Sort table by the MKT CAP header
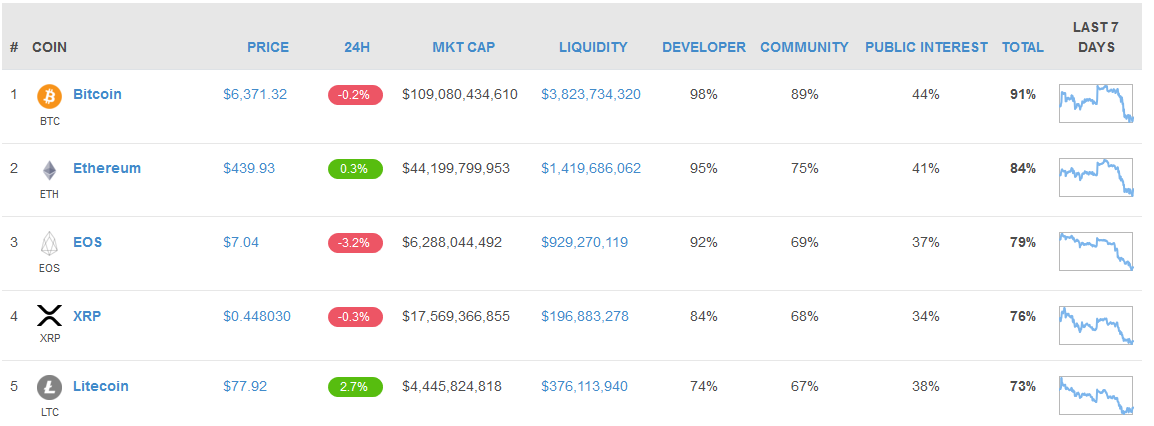Screen dimensions: 1154x426 point(464,47)
